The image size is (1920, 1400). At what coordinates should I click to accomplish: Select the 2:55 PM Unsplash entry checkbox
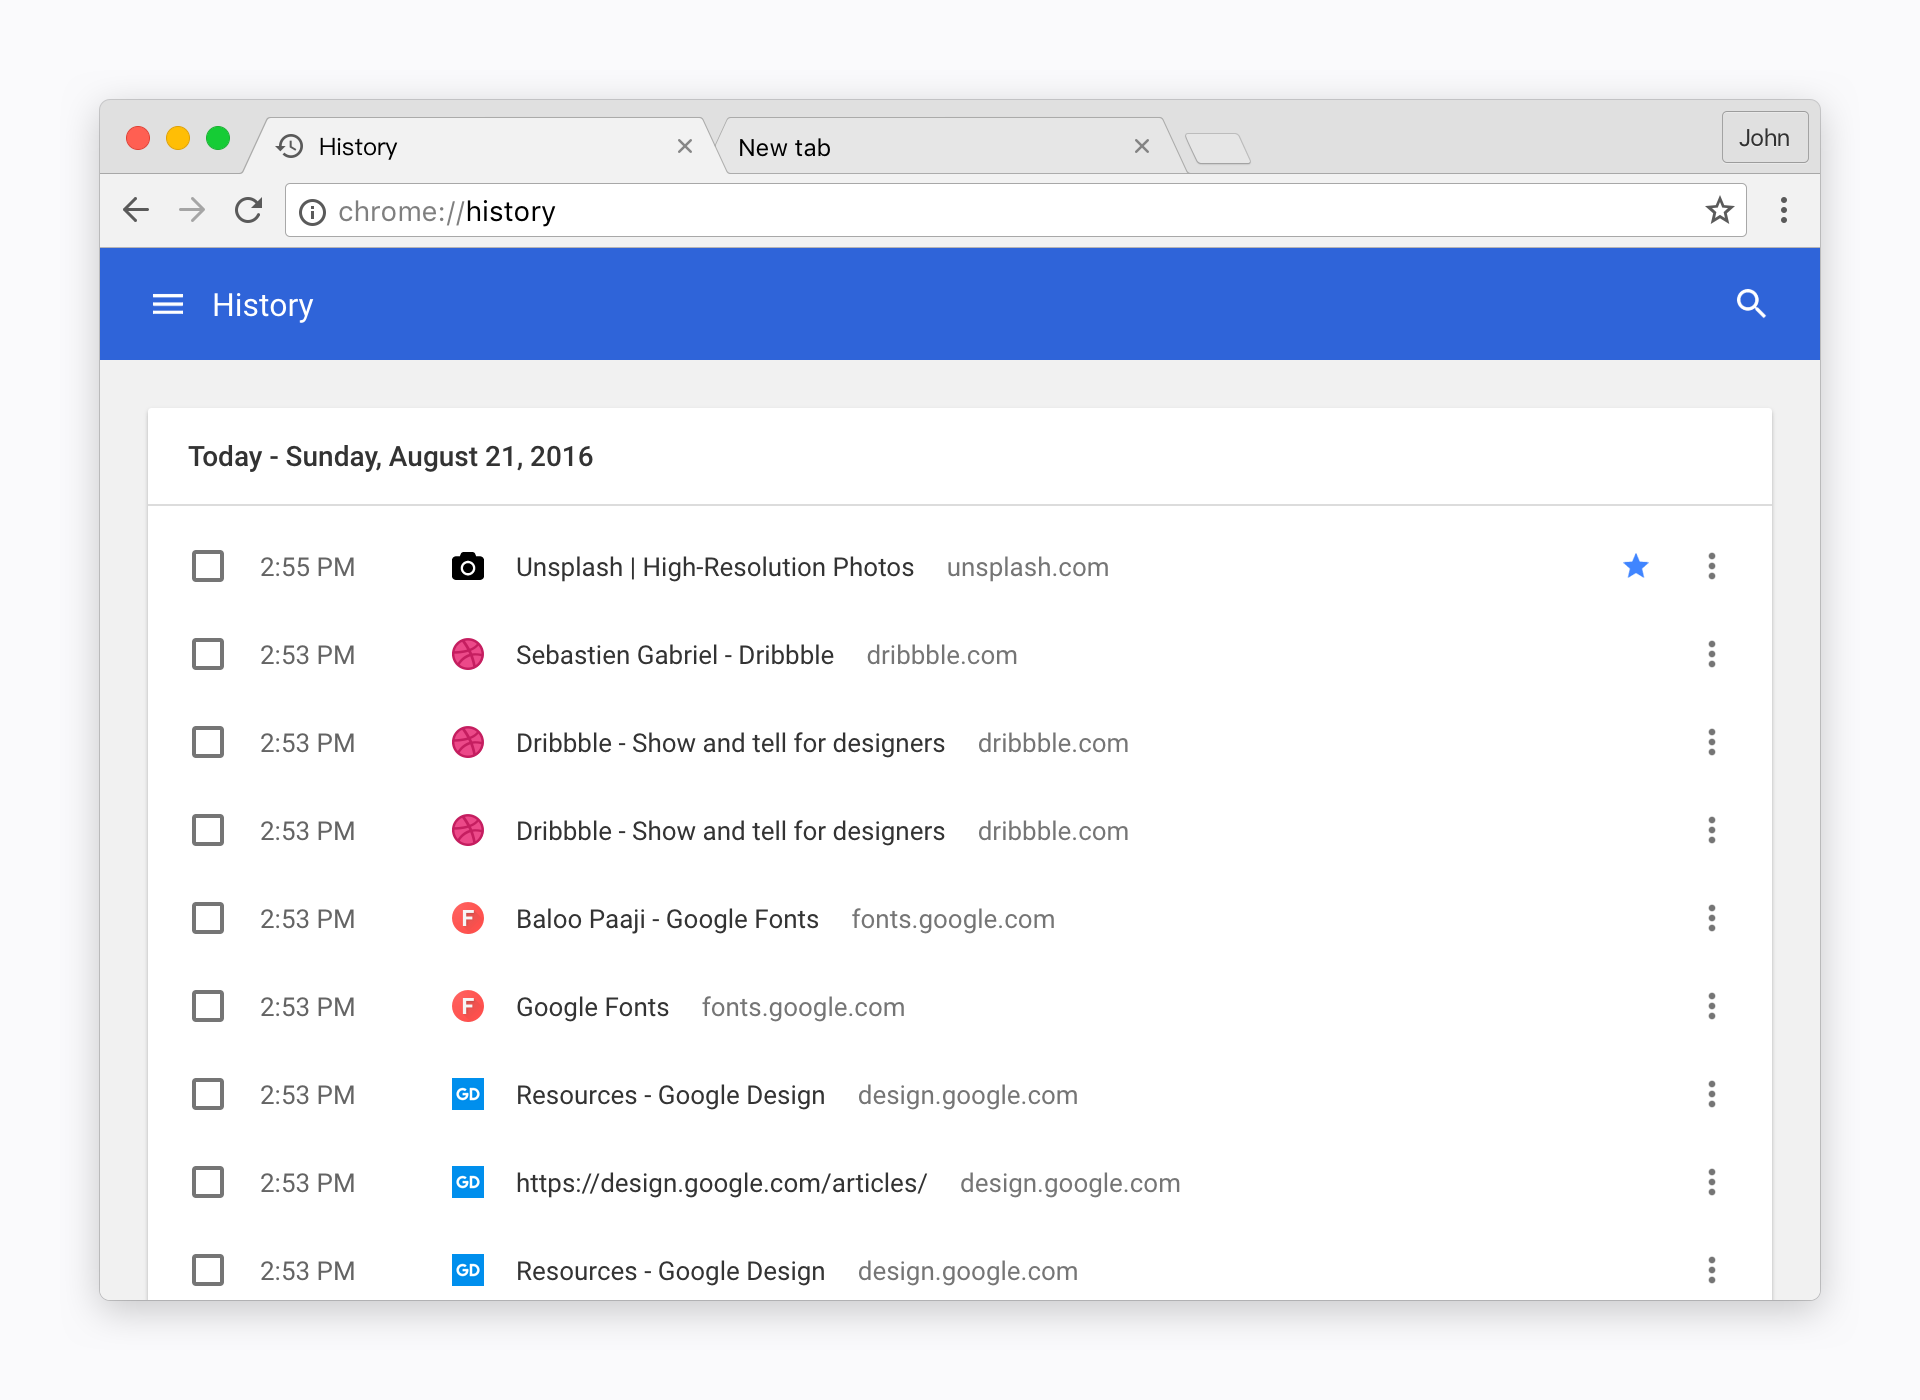[x=208, y=566]
